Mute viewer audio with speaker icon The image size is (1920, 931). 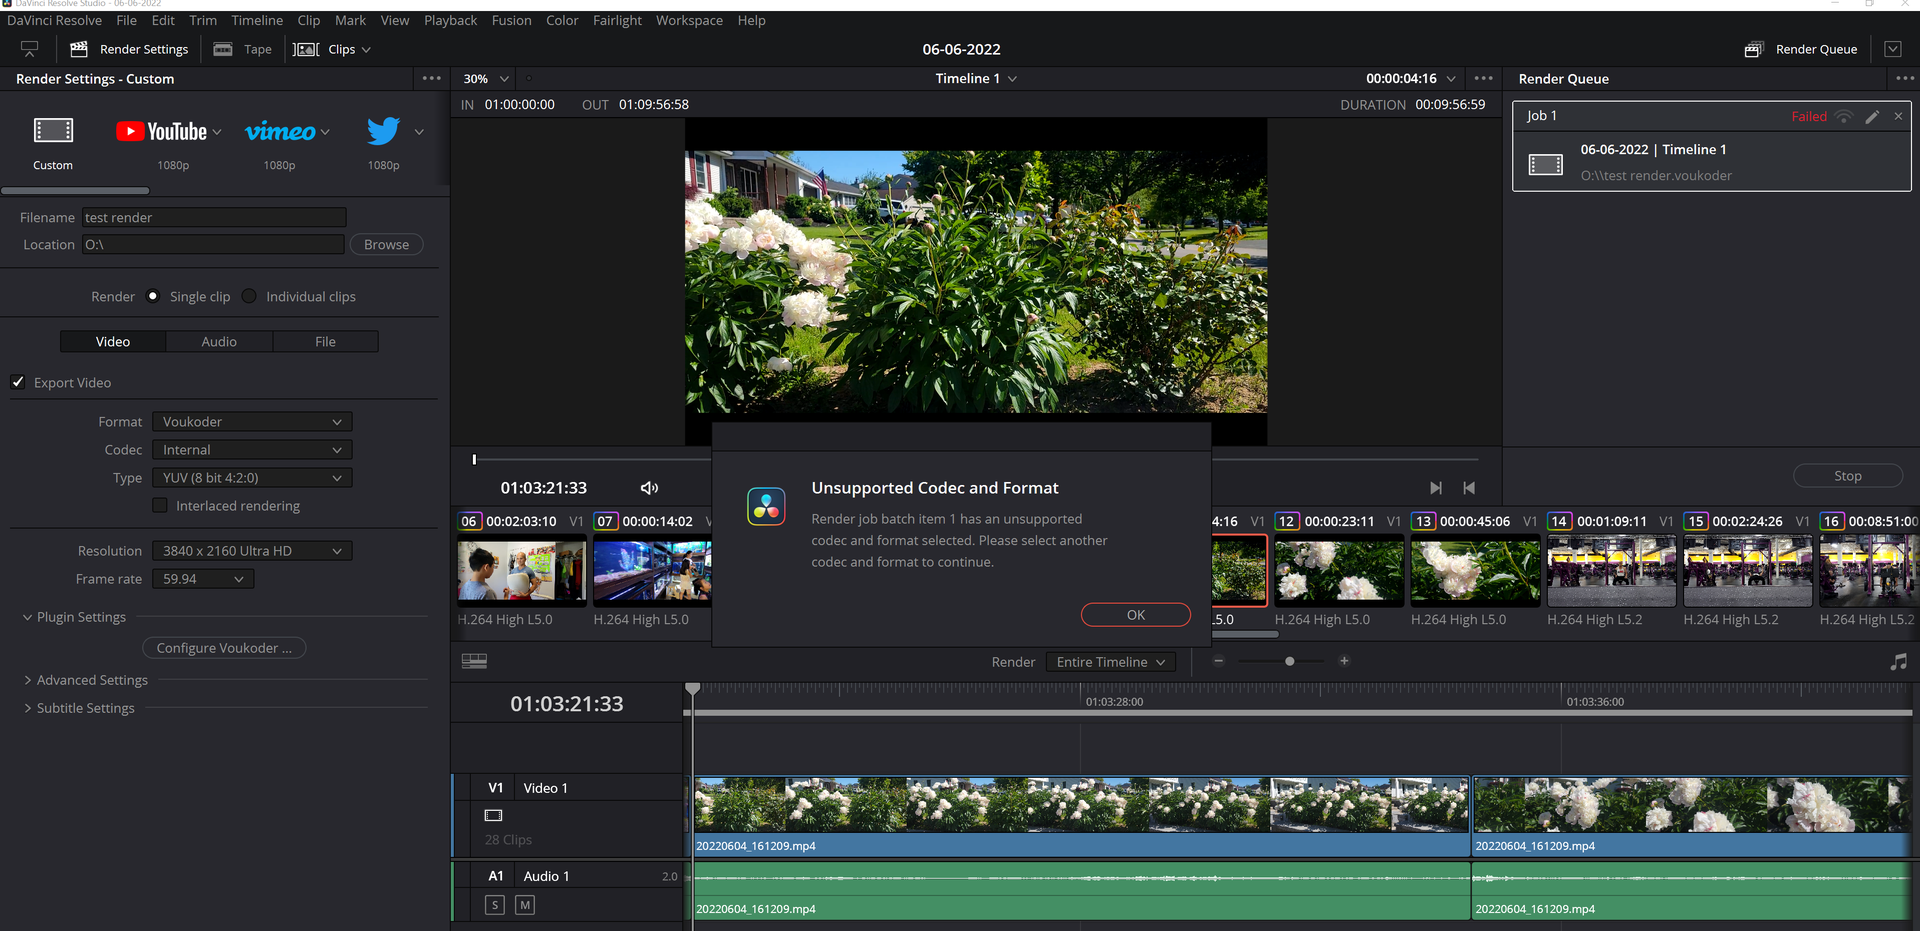(x=649, y=488)
